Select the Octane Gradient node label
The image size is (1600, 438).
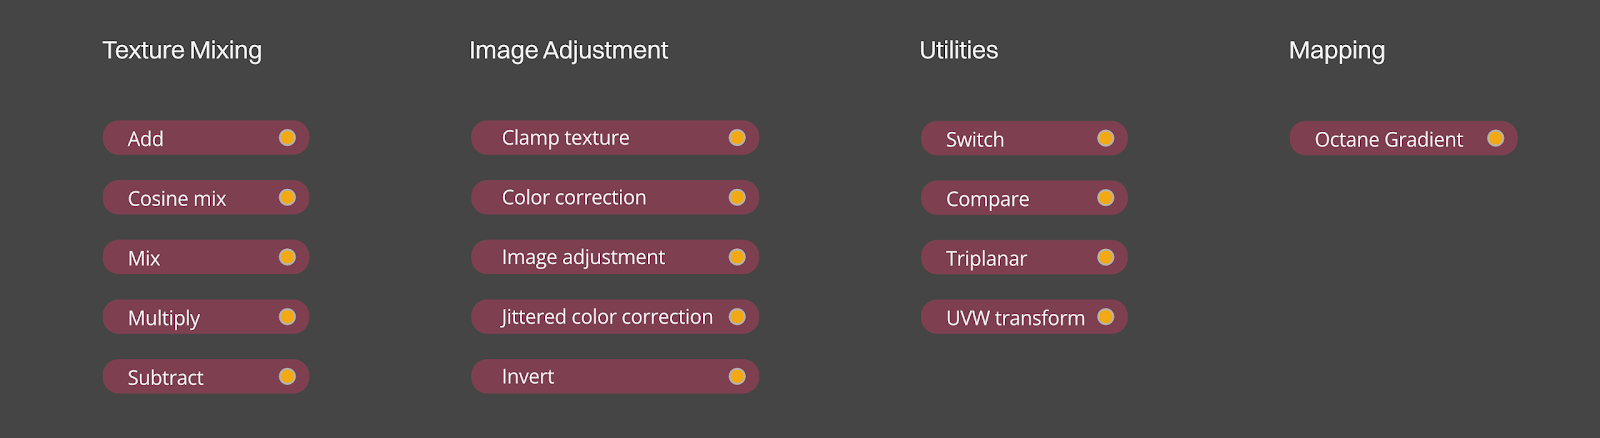pyautogui.click(x=1388, y=139)
